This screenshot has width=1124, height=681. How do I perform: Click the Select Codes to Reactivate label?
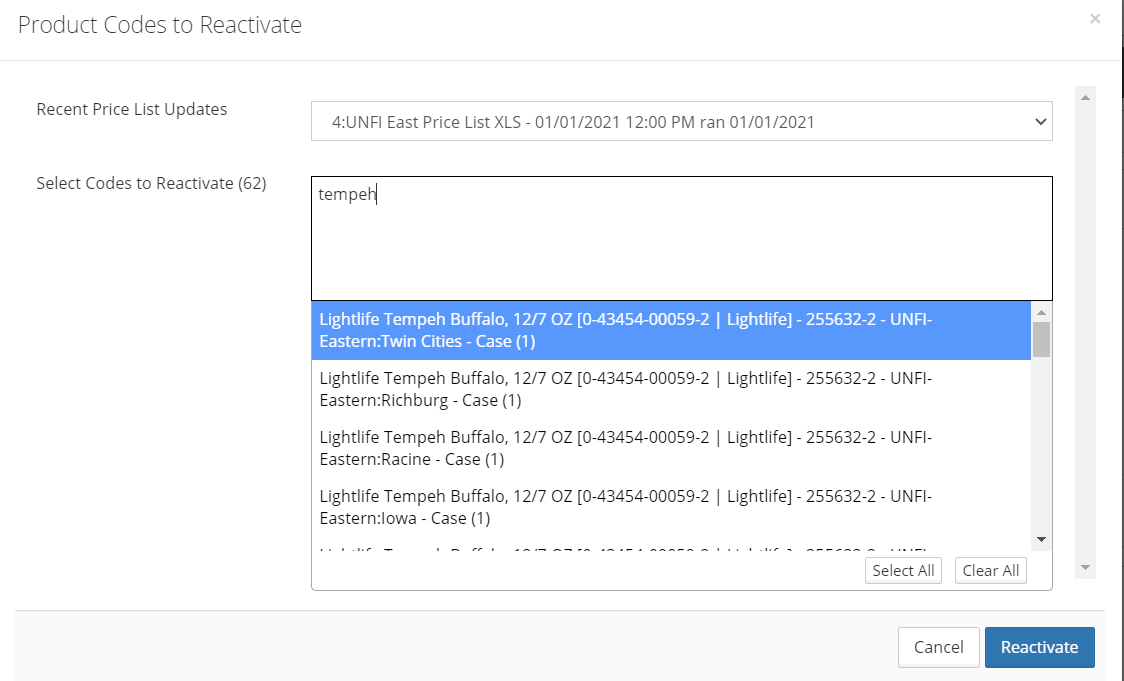151,183
